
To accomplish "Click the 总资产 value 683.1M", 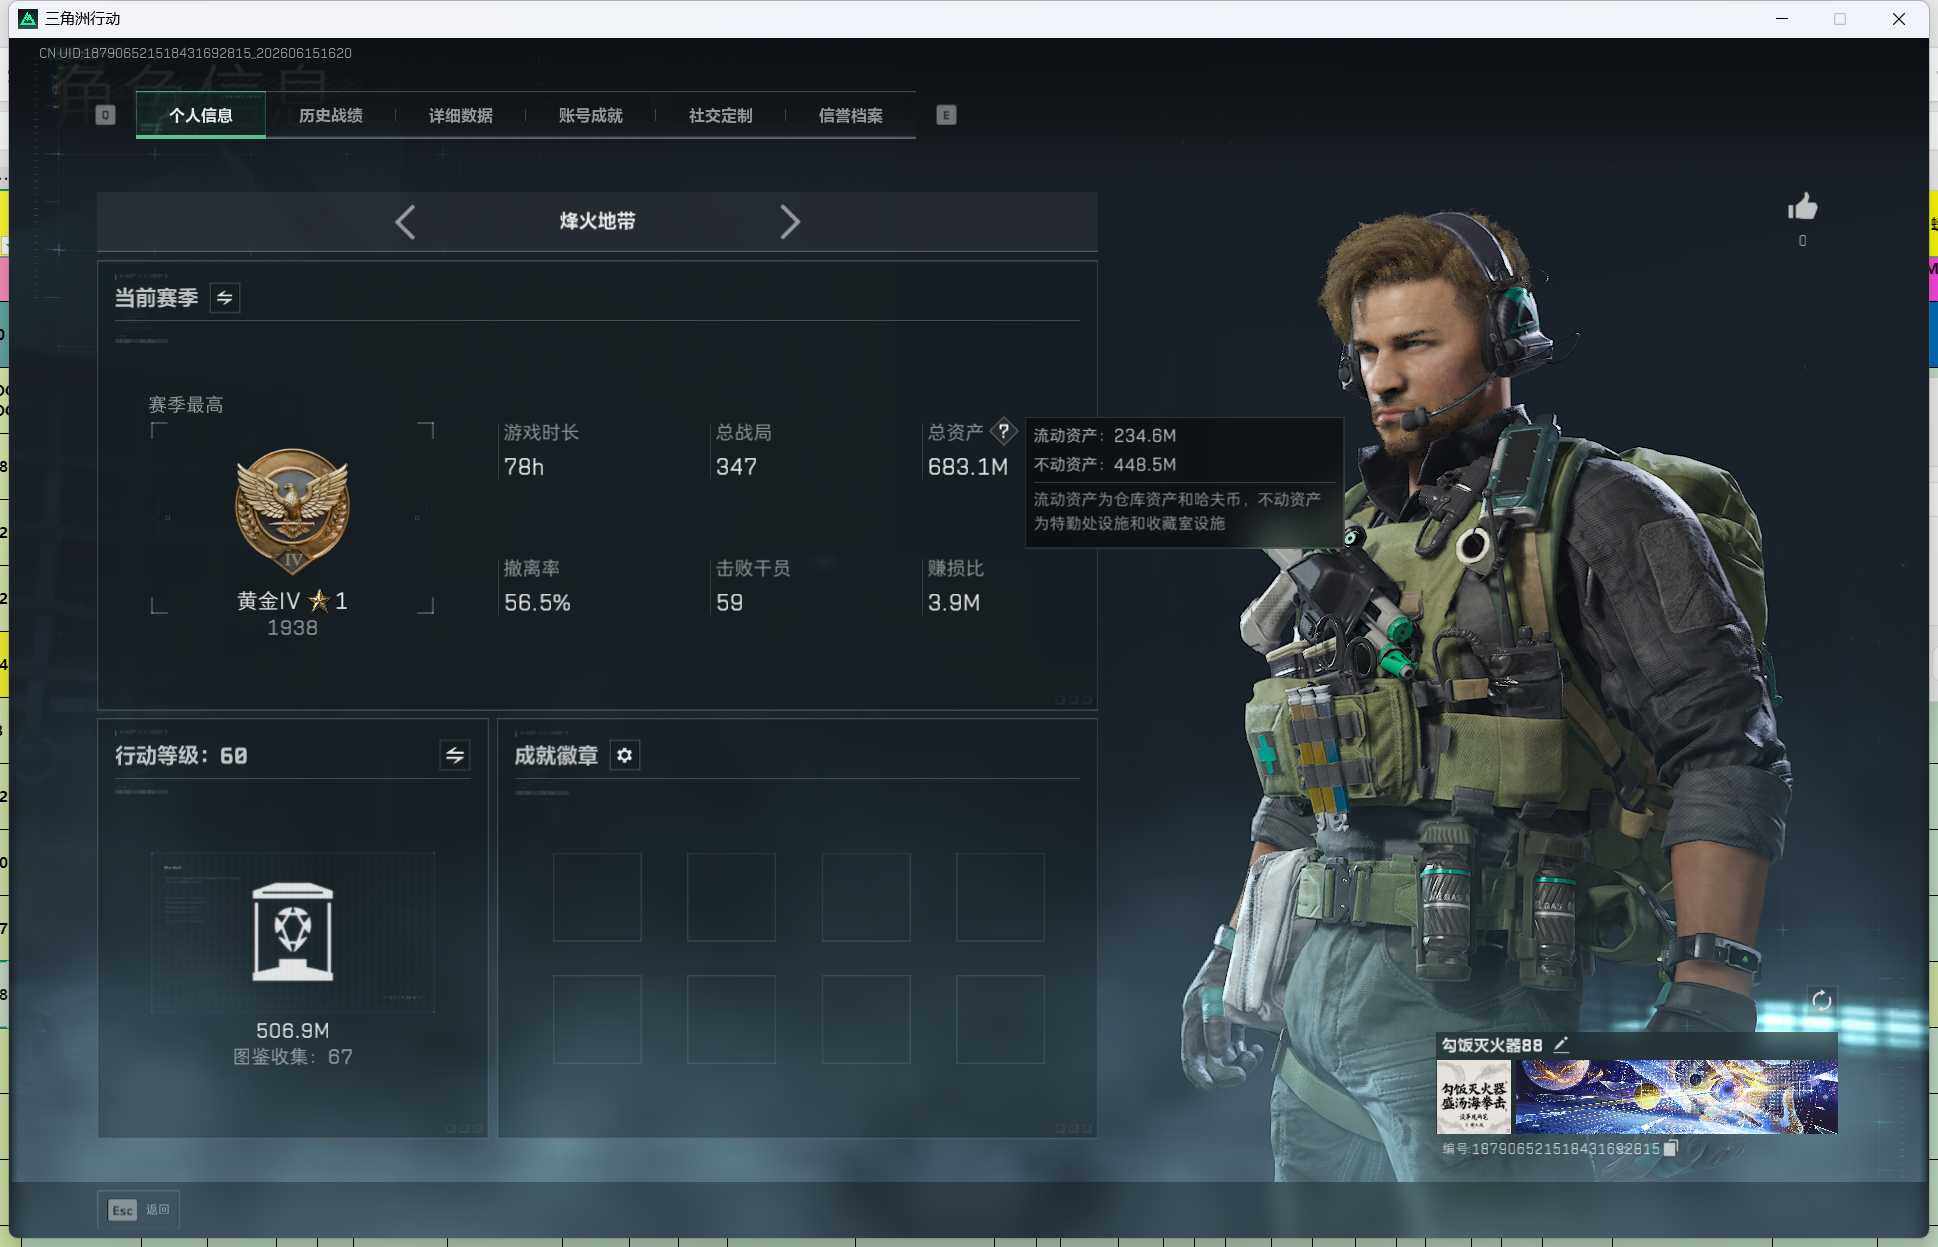I will coord(967,467).
